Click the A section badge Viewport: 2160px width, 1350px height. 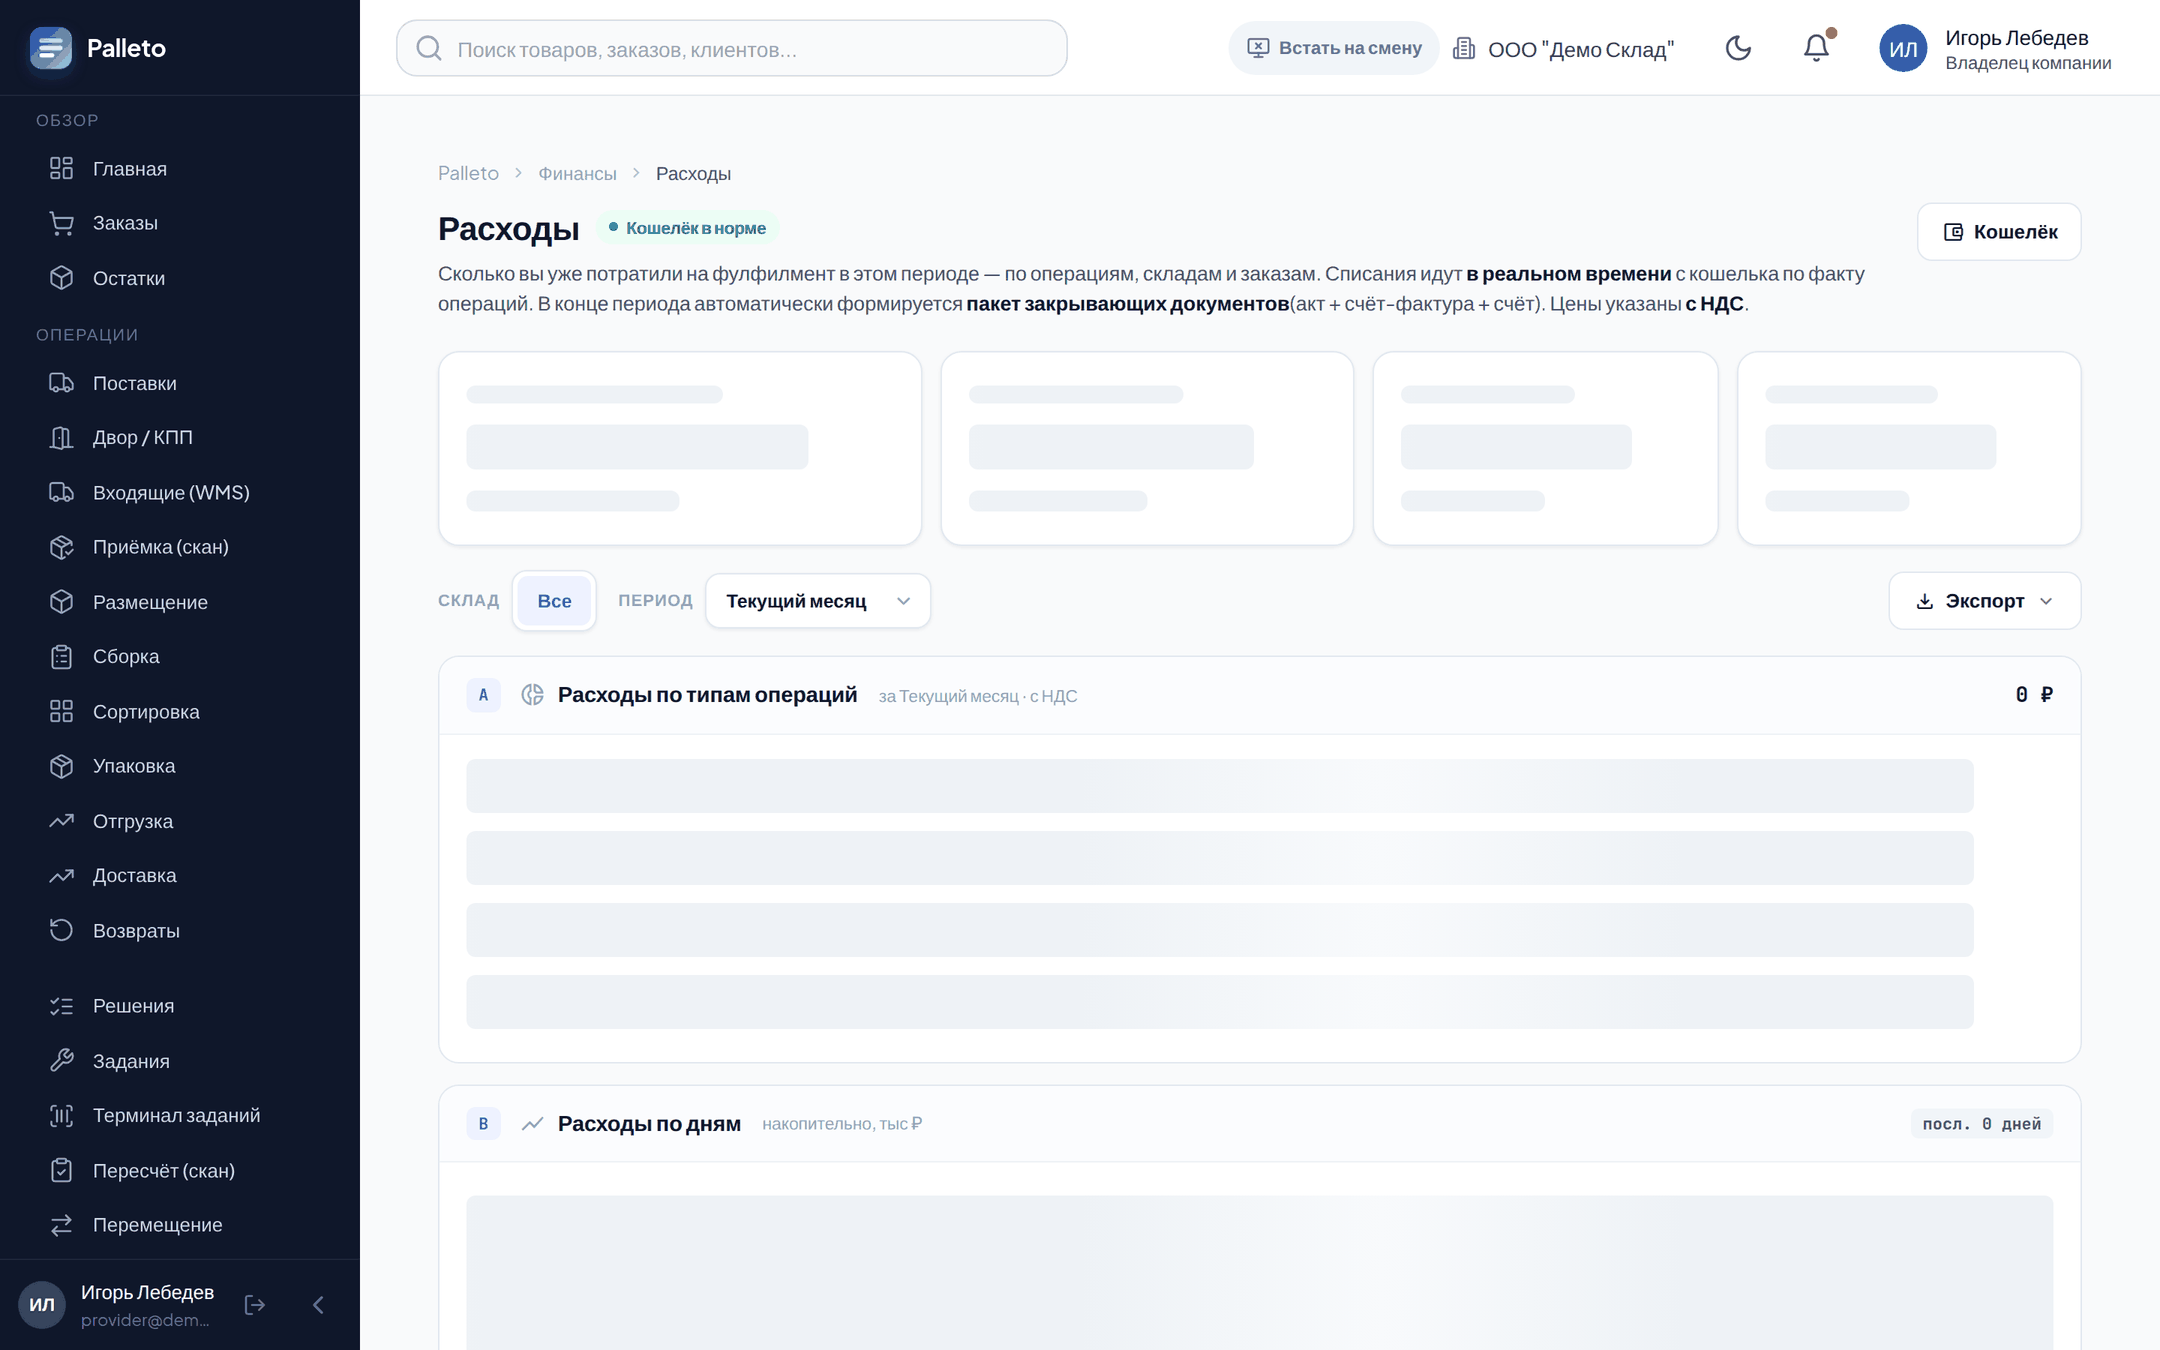483,695
